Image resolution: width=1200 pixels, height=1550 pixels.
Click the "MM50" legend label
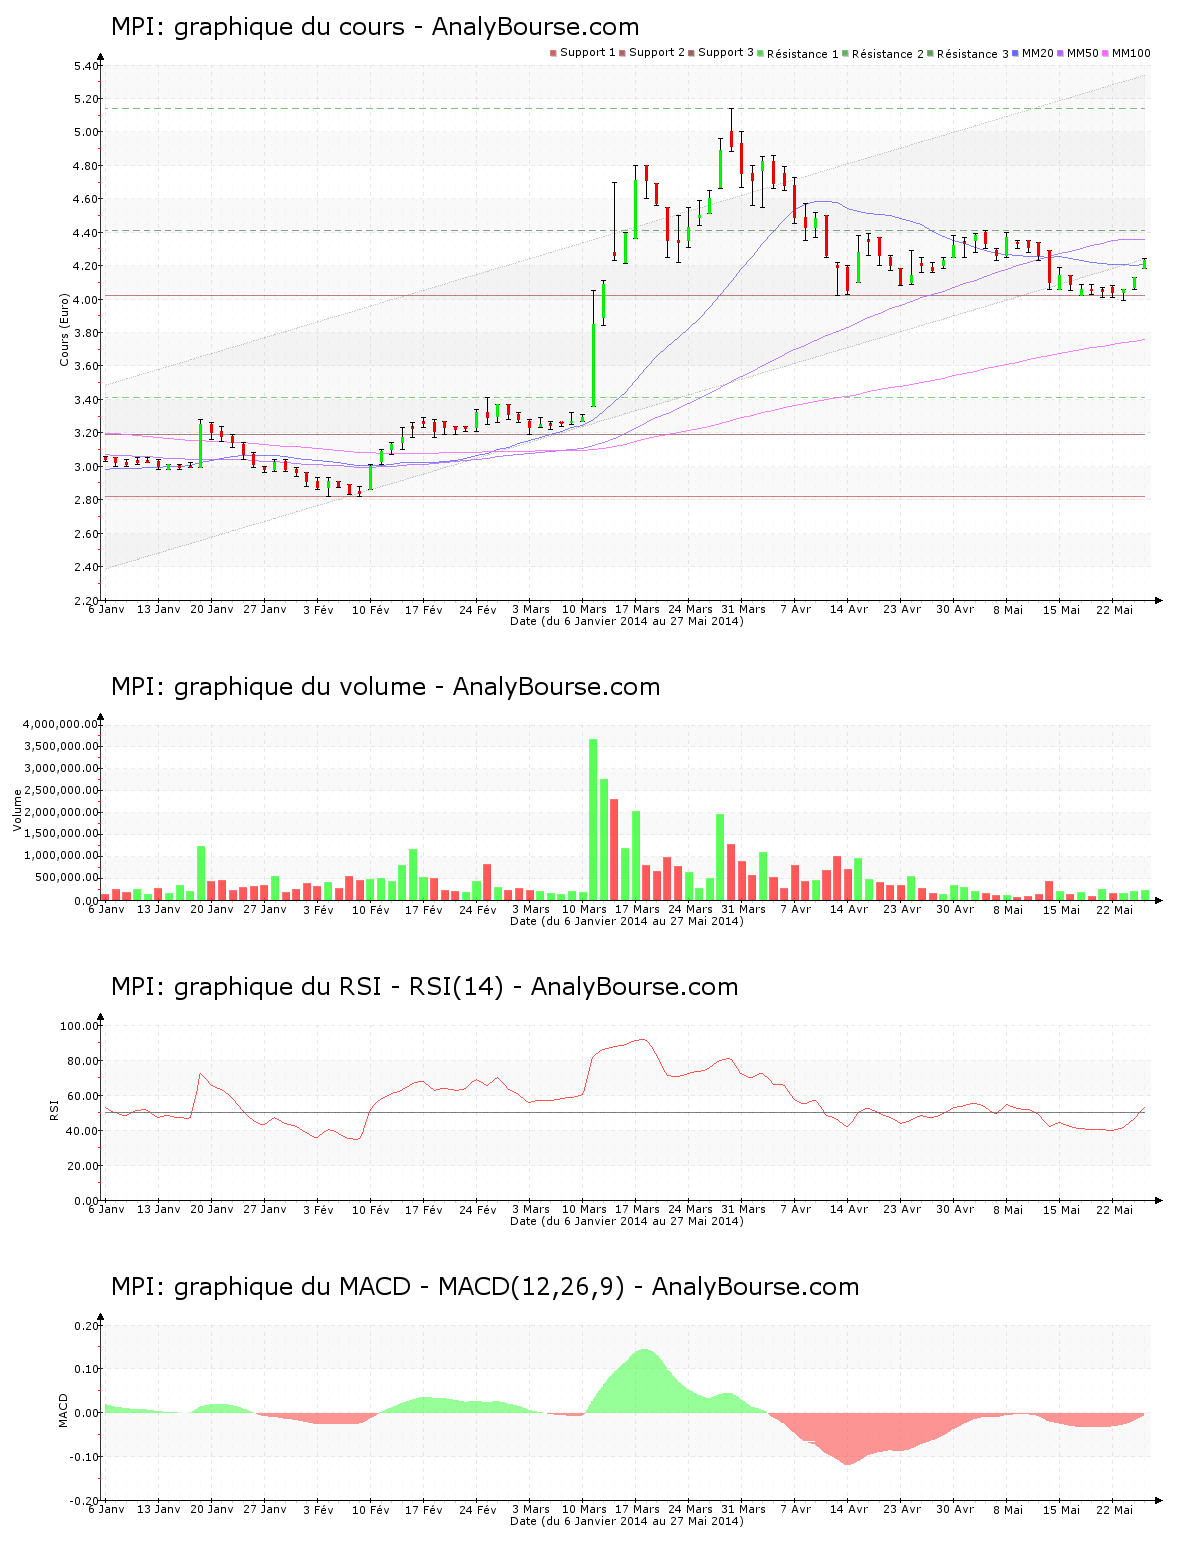click(x=1083, y=52)
